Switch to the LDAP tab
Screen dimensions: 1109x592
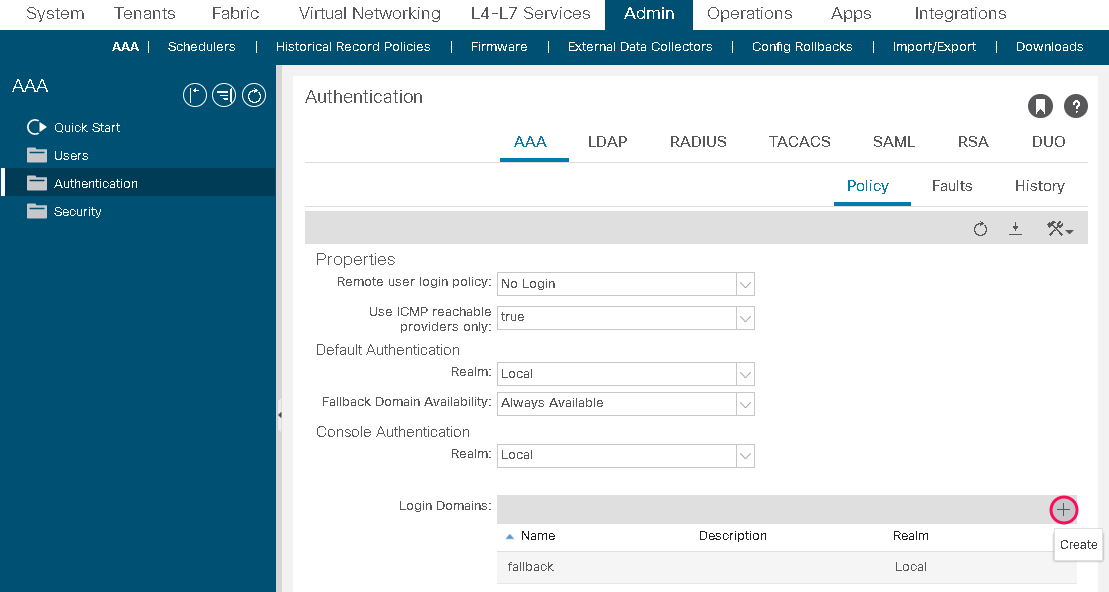pos(608,142)
